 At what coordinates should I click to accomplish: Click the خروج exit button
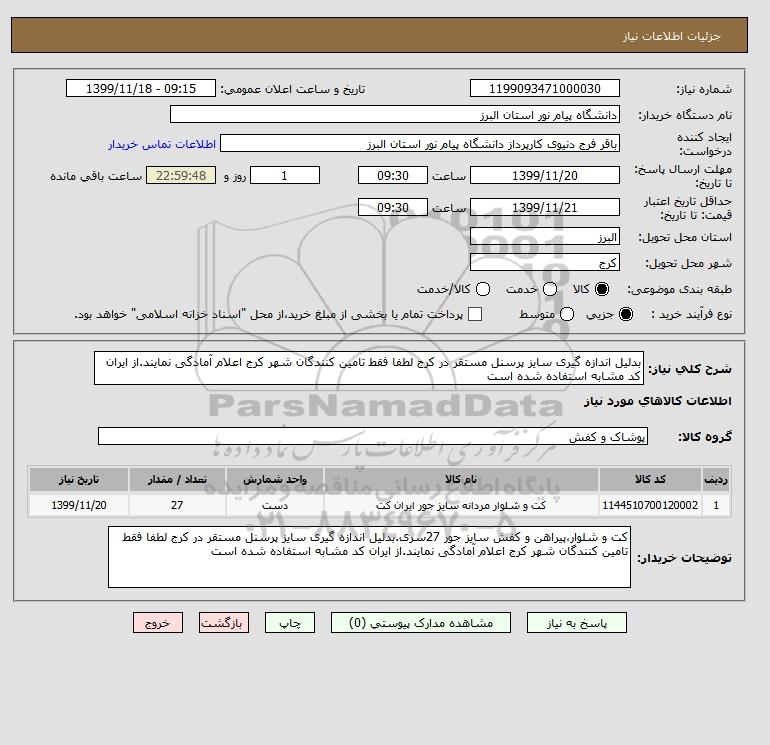tap(158, 623)
